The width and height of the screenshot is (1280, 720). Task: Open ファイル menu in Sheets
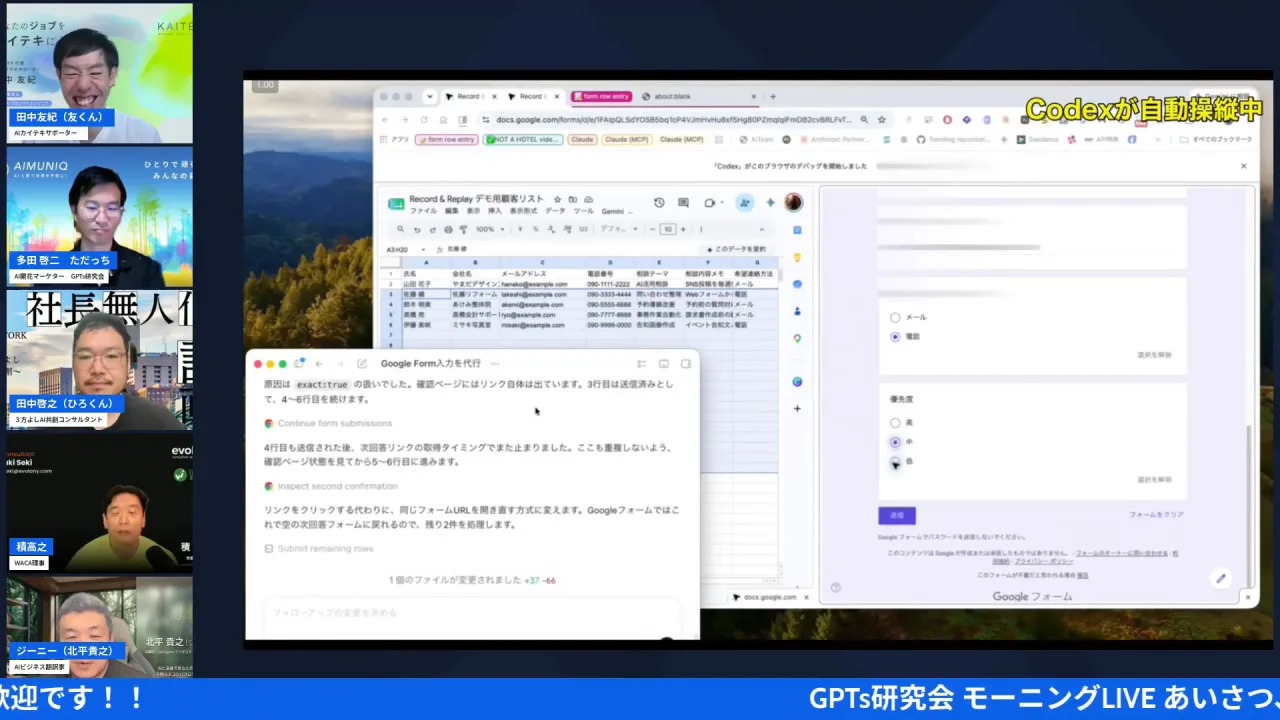(x=423, y=211)
